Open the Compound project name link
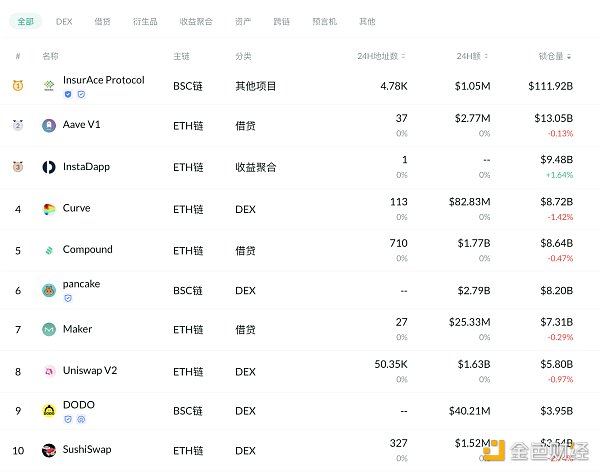This screenshot has height=472, width=600. (87, 250)
